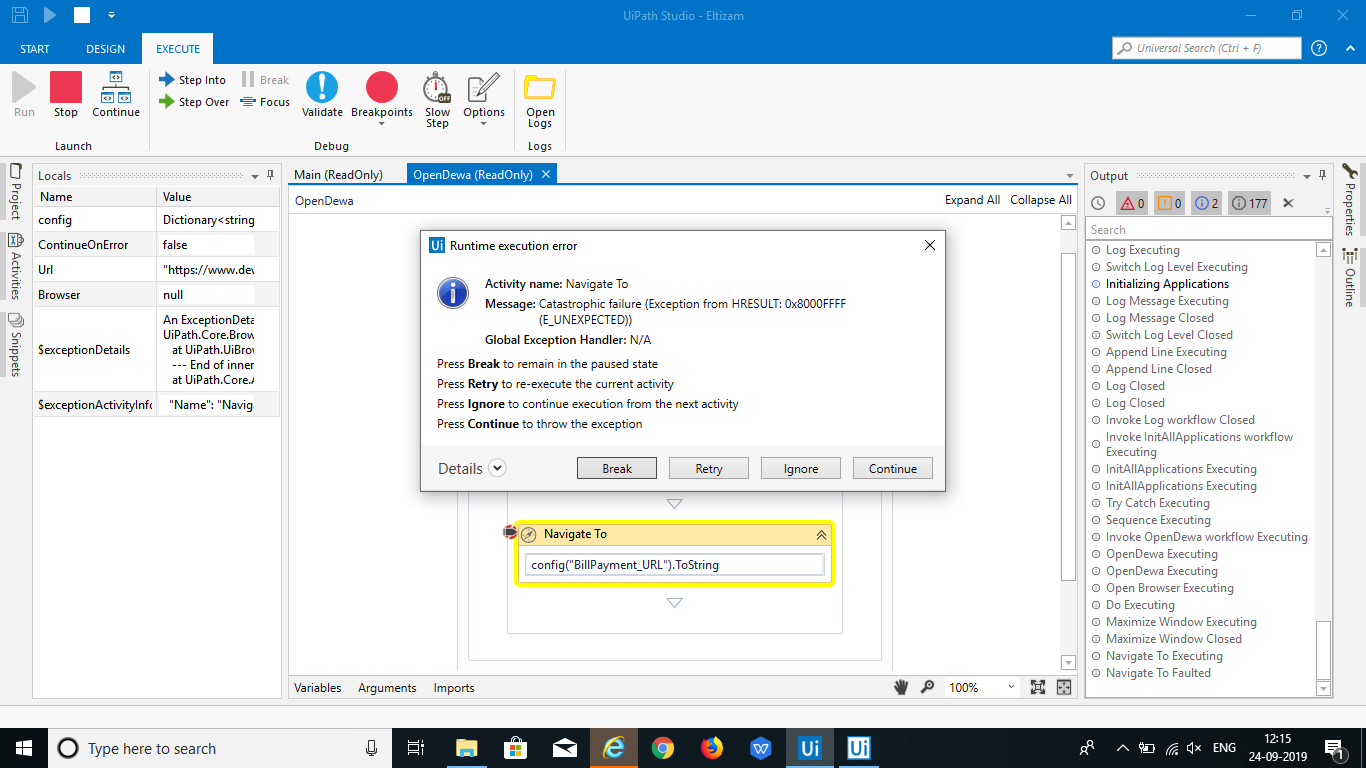Open the Output panel options dropdown

pos(1306,176)
